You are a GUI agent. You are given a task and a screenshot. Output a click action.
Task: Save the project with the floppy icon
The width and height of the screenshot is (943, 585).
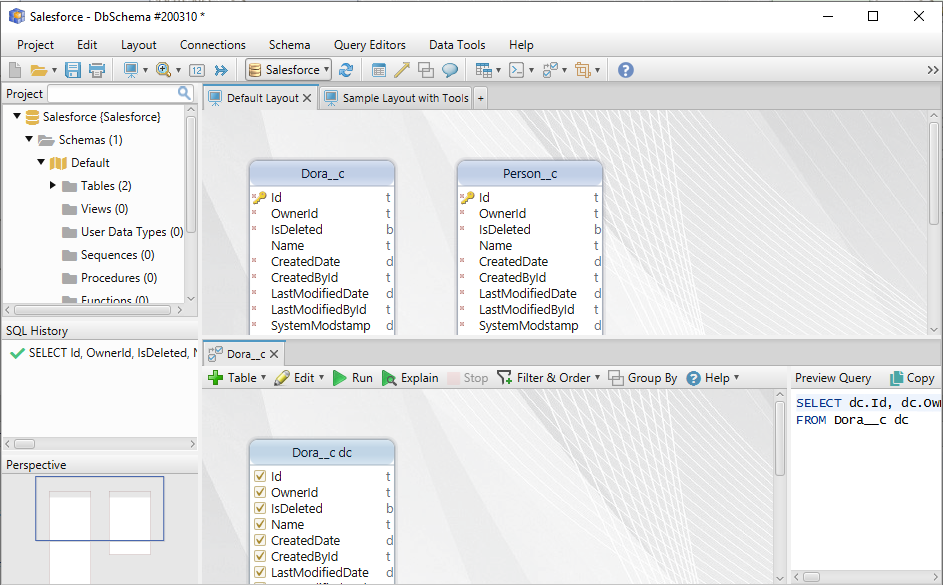[73, 70]
